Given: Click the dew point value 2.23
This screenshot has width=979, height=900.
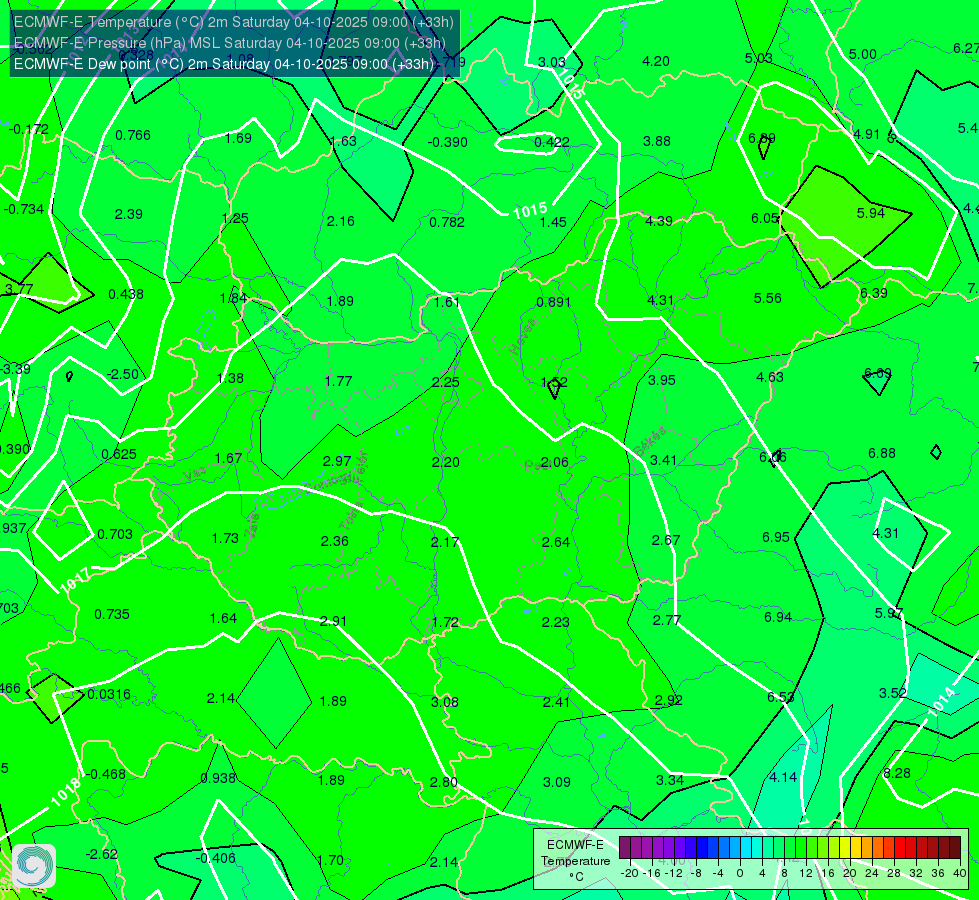Looking at the screenshot, I should coord(556,622).
